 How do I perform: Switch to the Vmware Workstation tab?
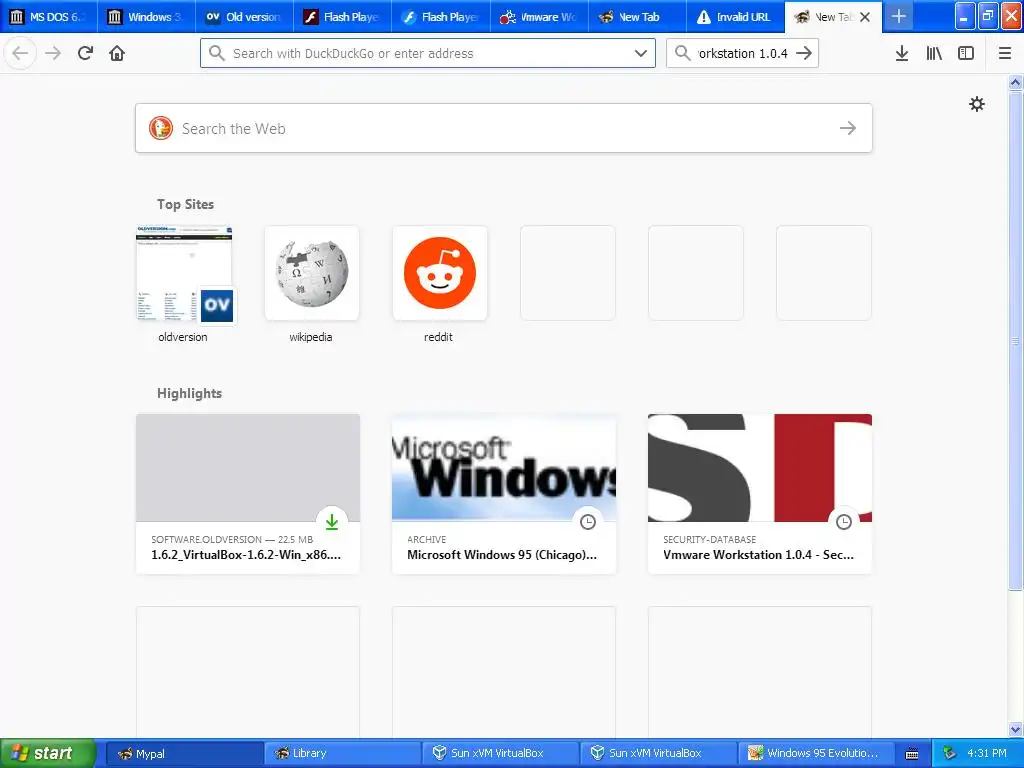tap(539, 17)
